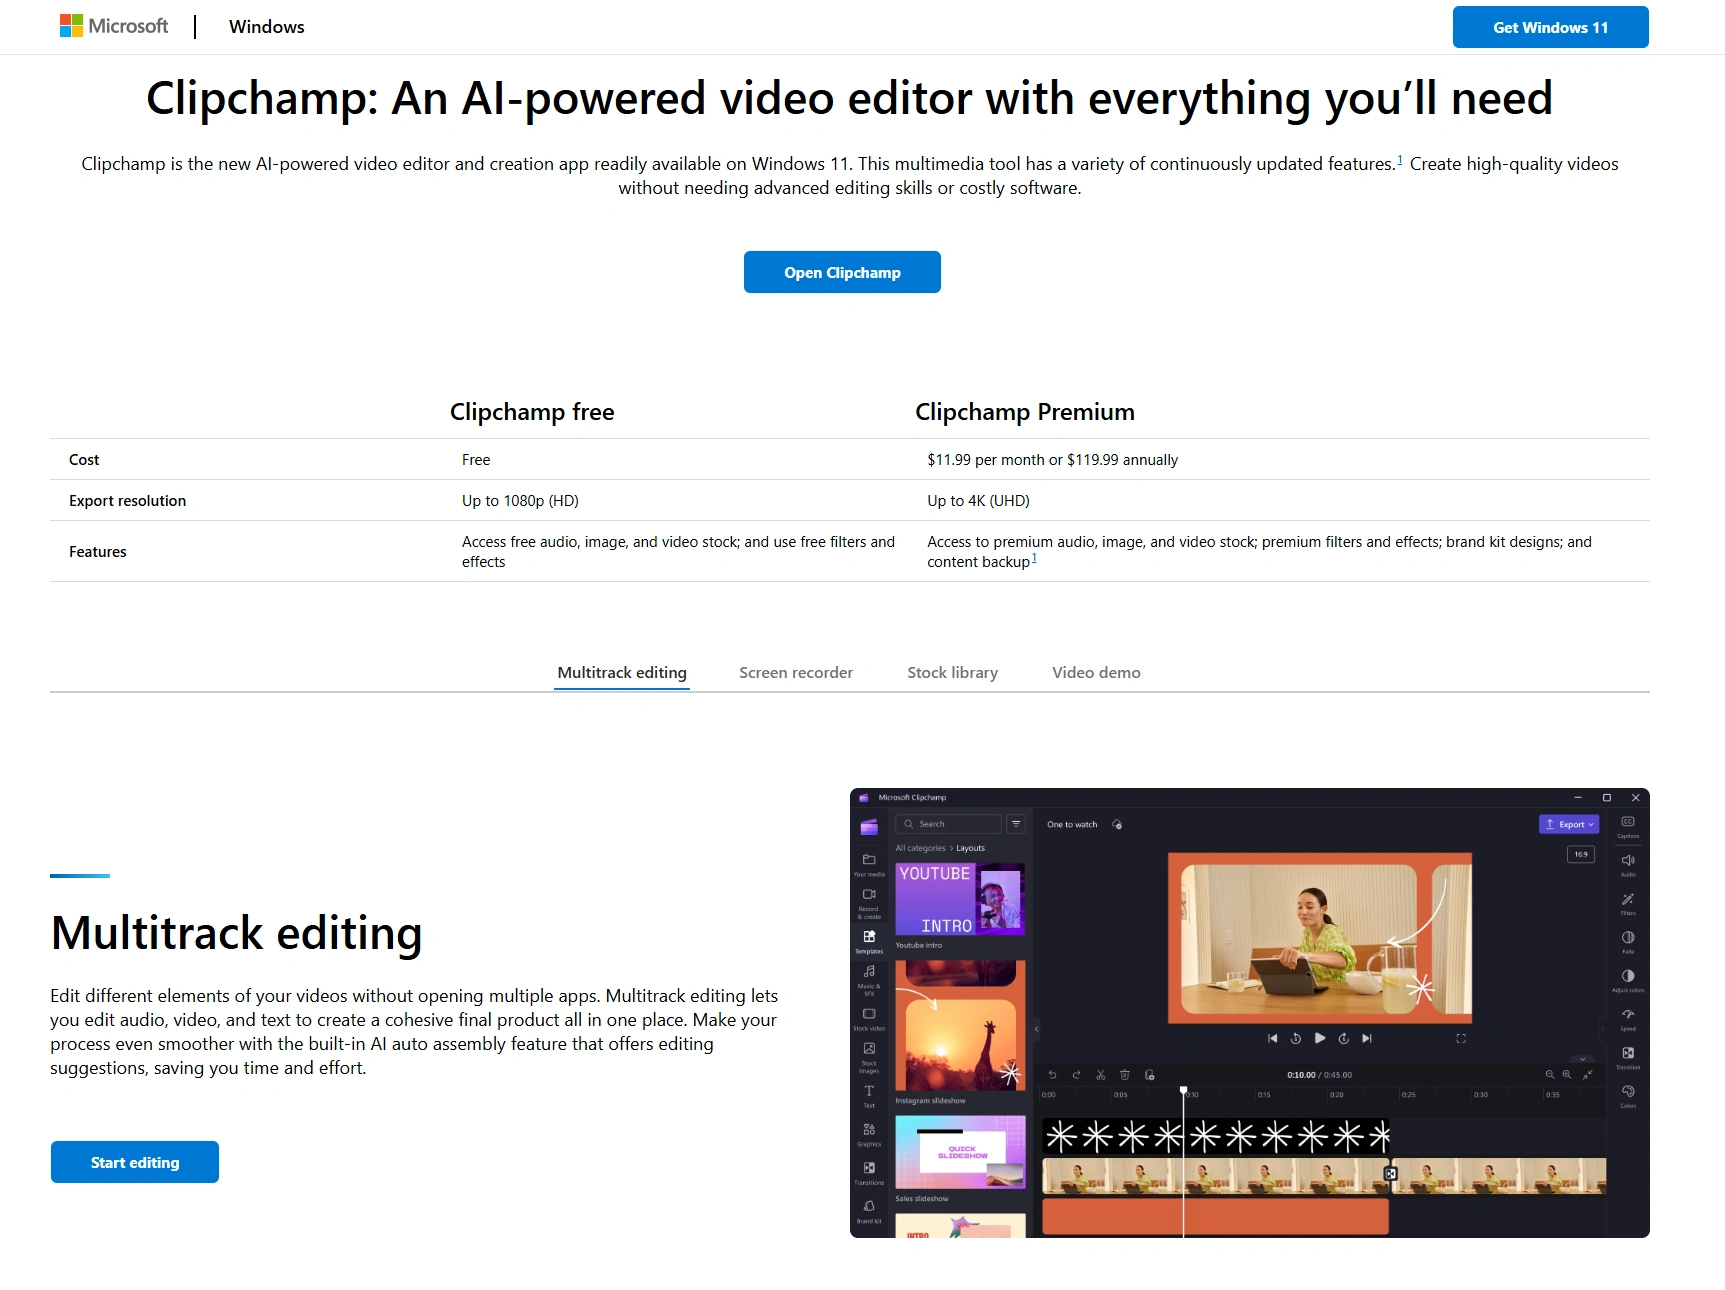The image size is (1725, 1290).
Task: Select the Youtube intro template thumbnail
Action: coord(960,899)
